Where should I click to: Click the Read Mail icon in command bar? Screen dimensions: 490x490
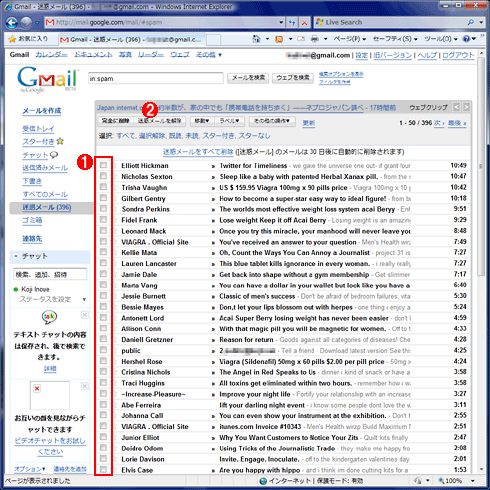click(301, 39)
